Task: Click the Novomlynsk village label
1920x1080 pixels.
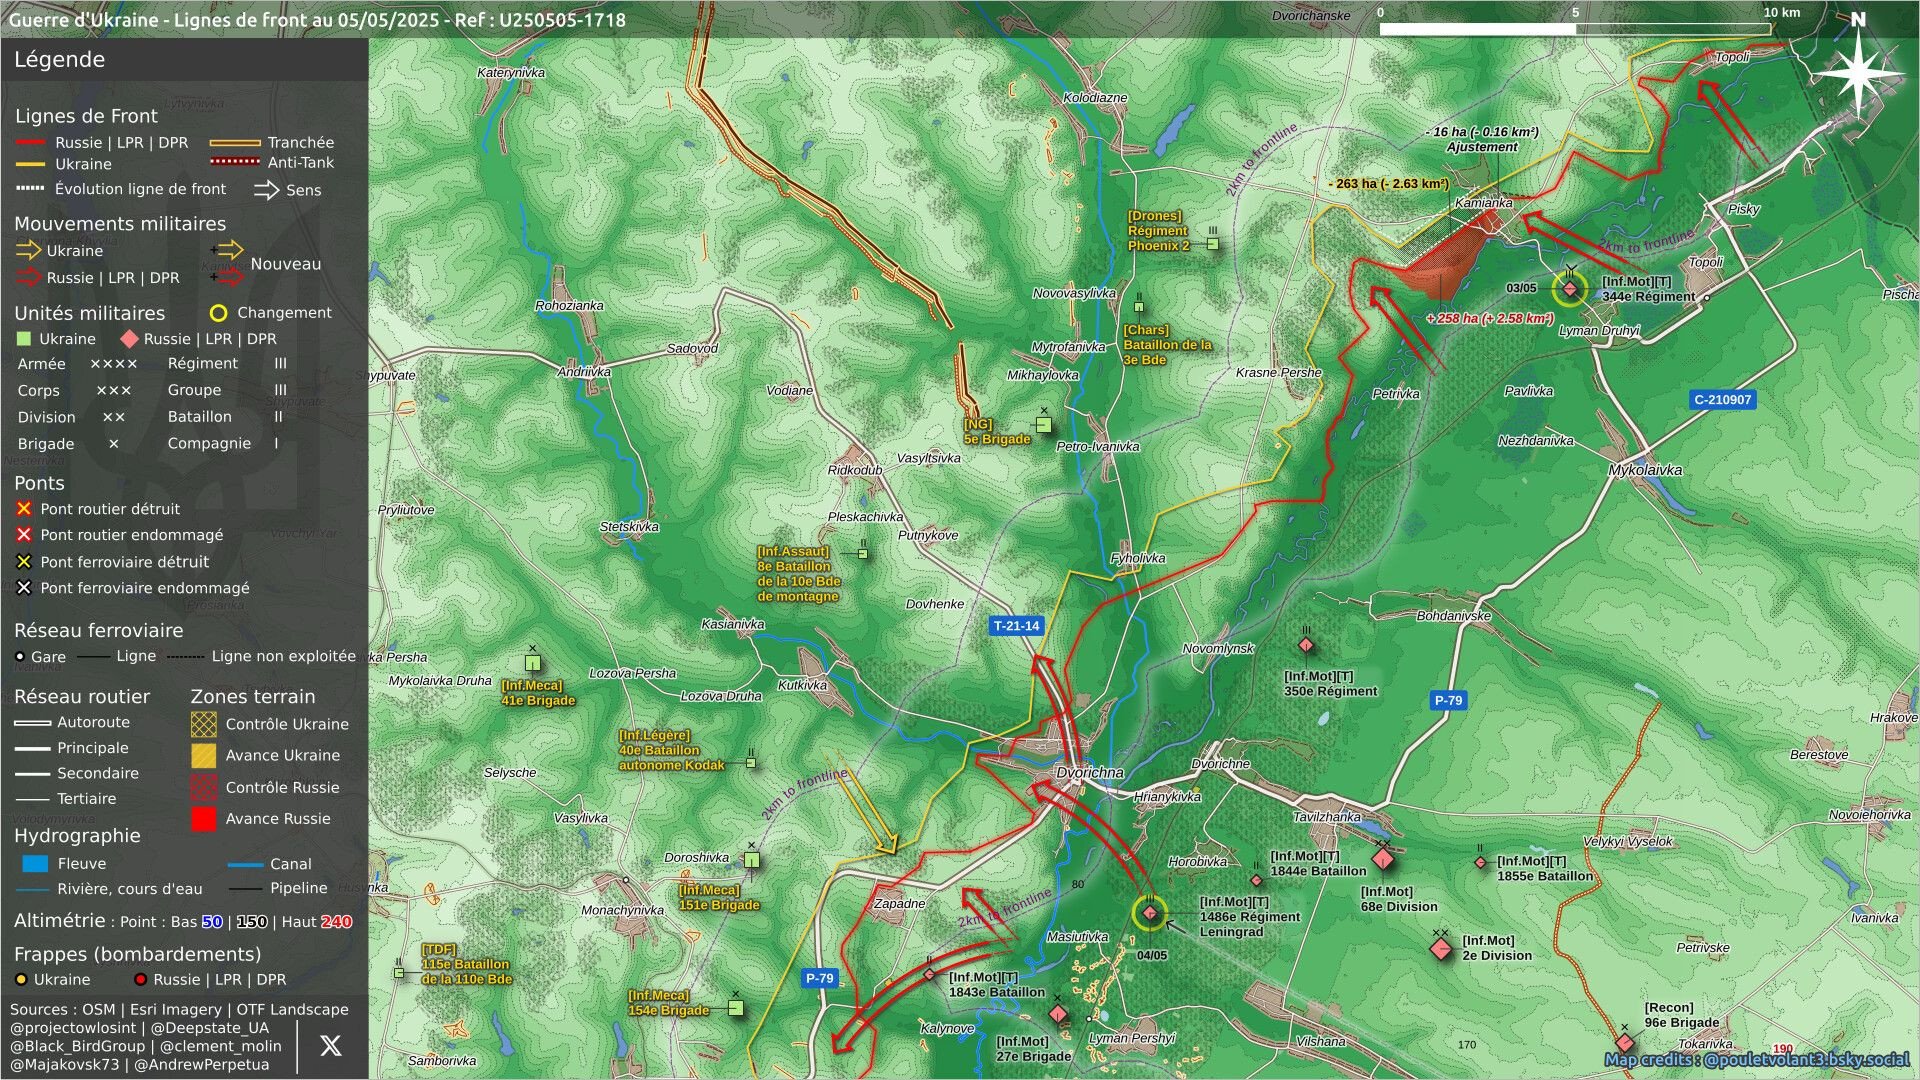Action: (x=1218, y=649)
